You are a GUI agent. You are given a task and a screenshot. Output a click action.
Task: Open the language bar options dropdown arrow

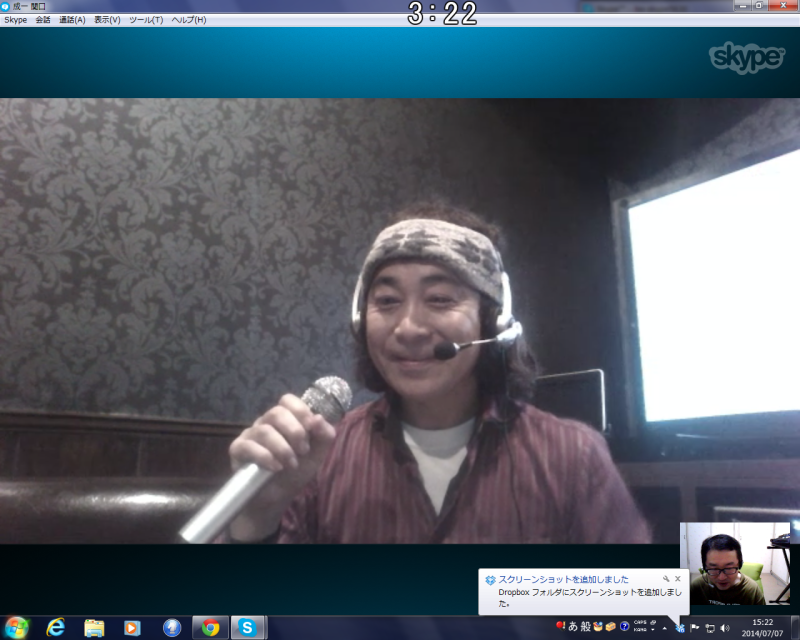point(653,630)
